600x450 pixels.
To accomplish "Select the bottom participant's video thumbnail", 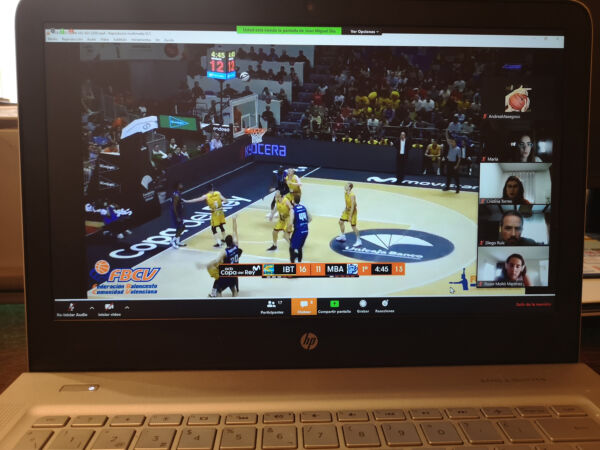I will pos(513,266).
